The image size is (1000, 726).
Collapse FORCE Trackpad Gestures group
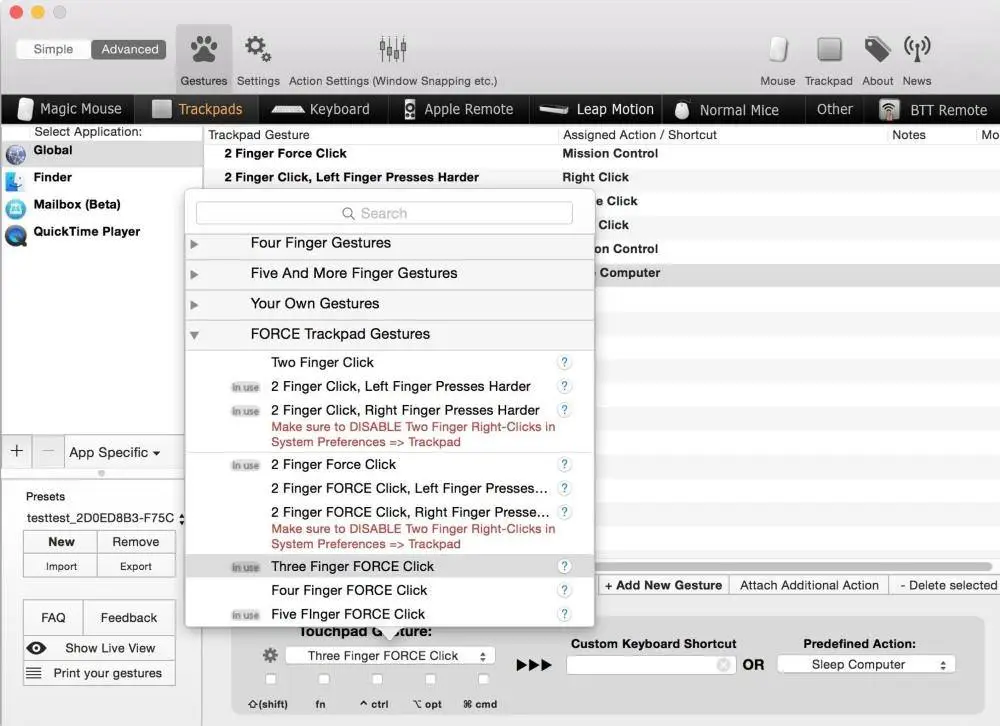point(195,335)
